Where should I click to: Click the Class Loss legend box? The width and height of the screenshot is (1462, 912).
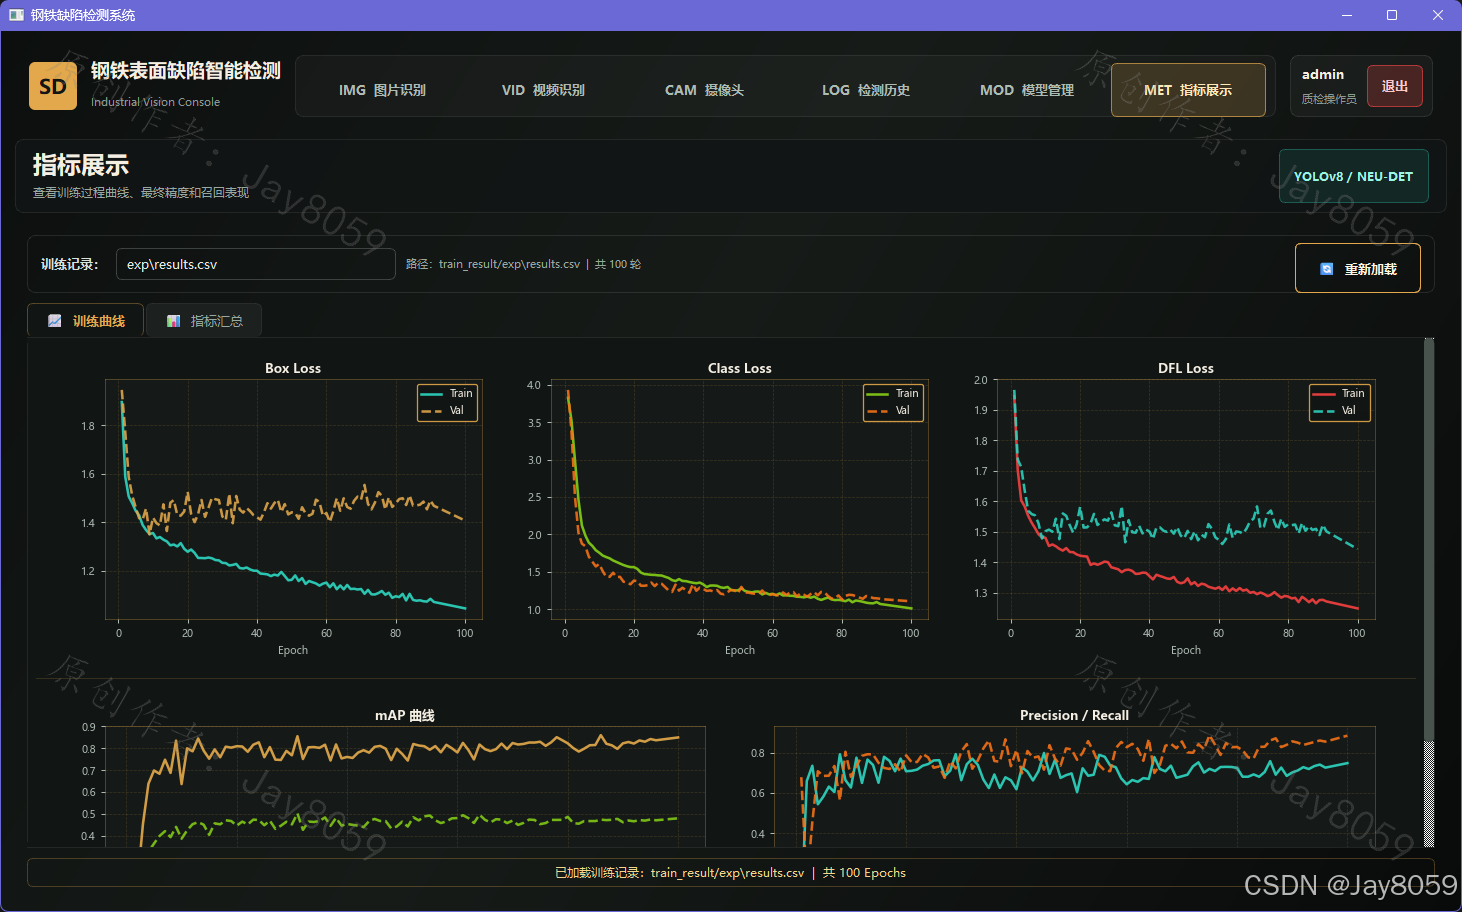point(894,402)
